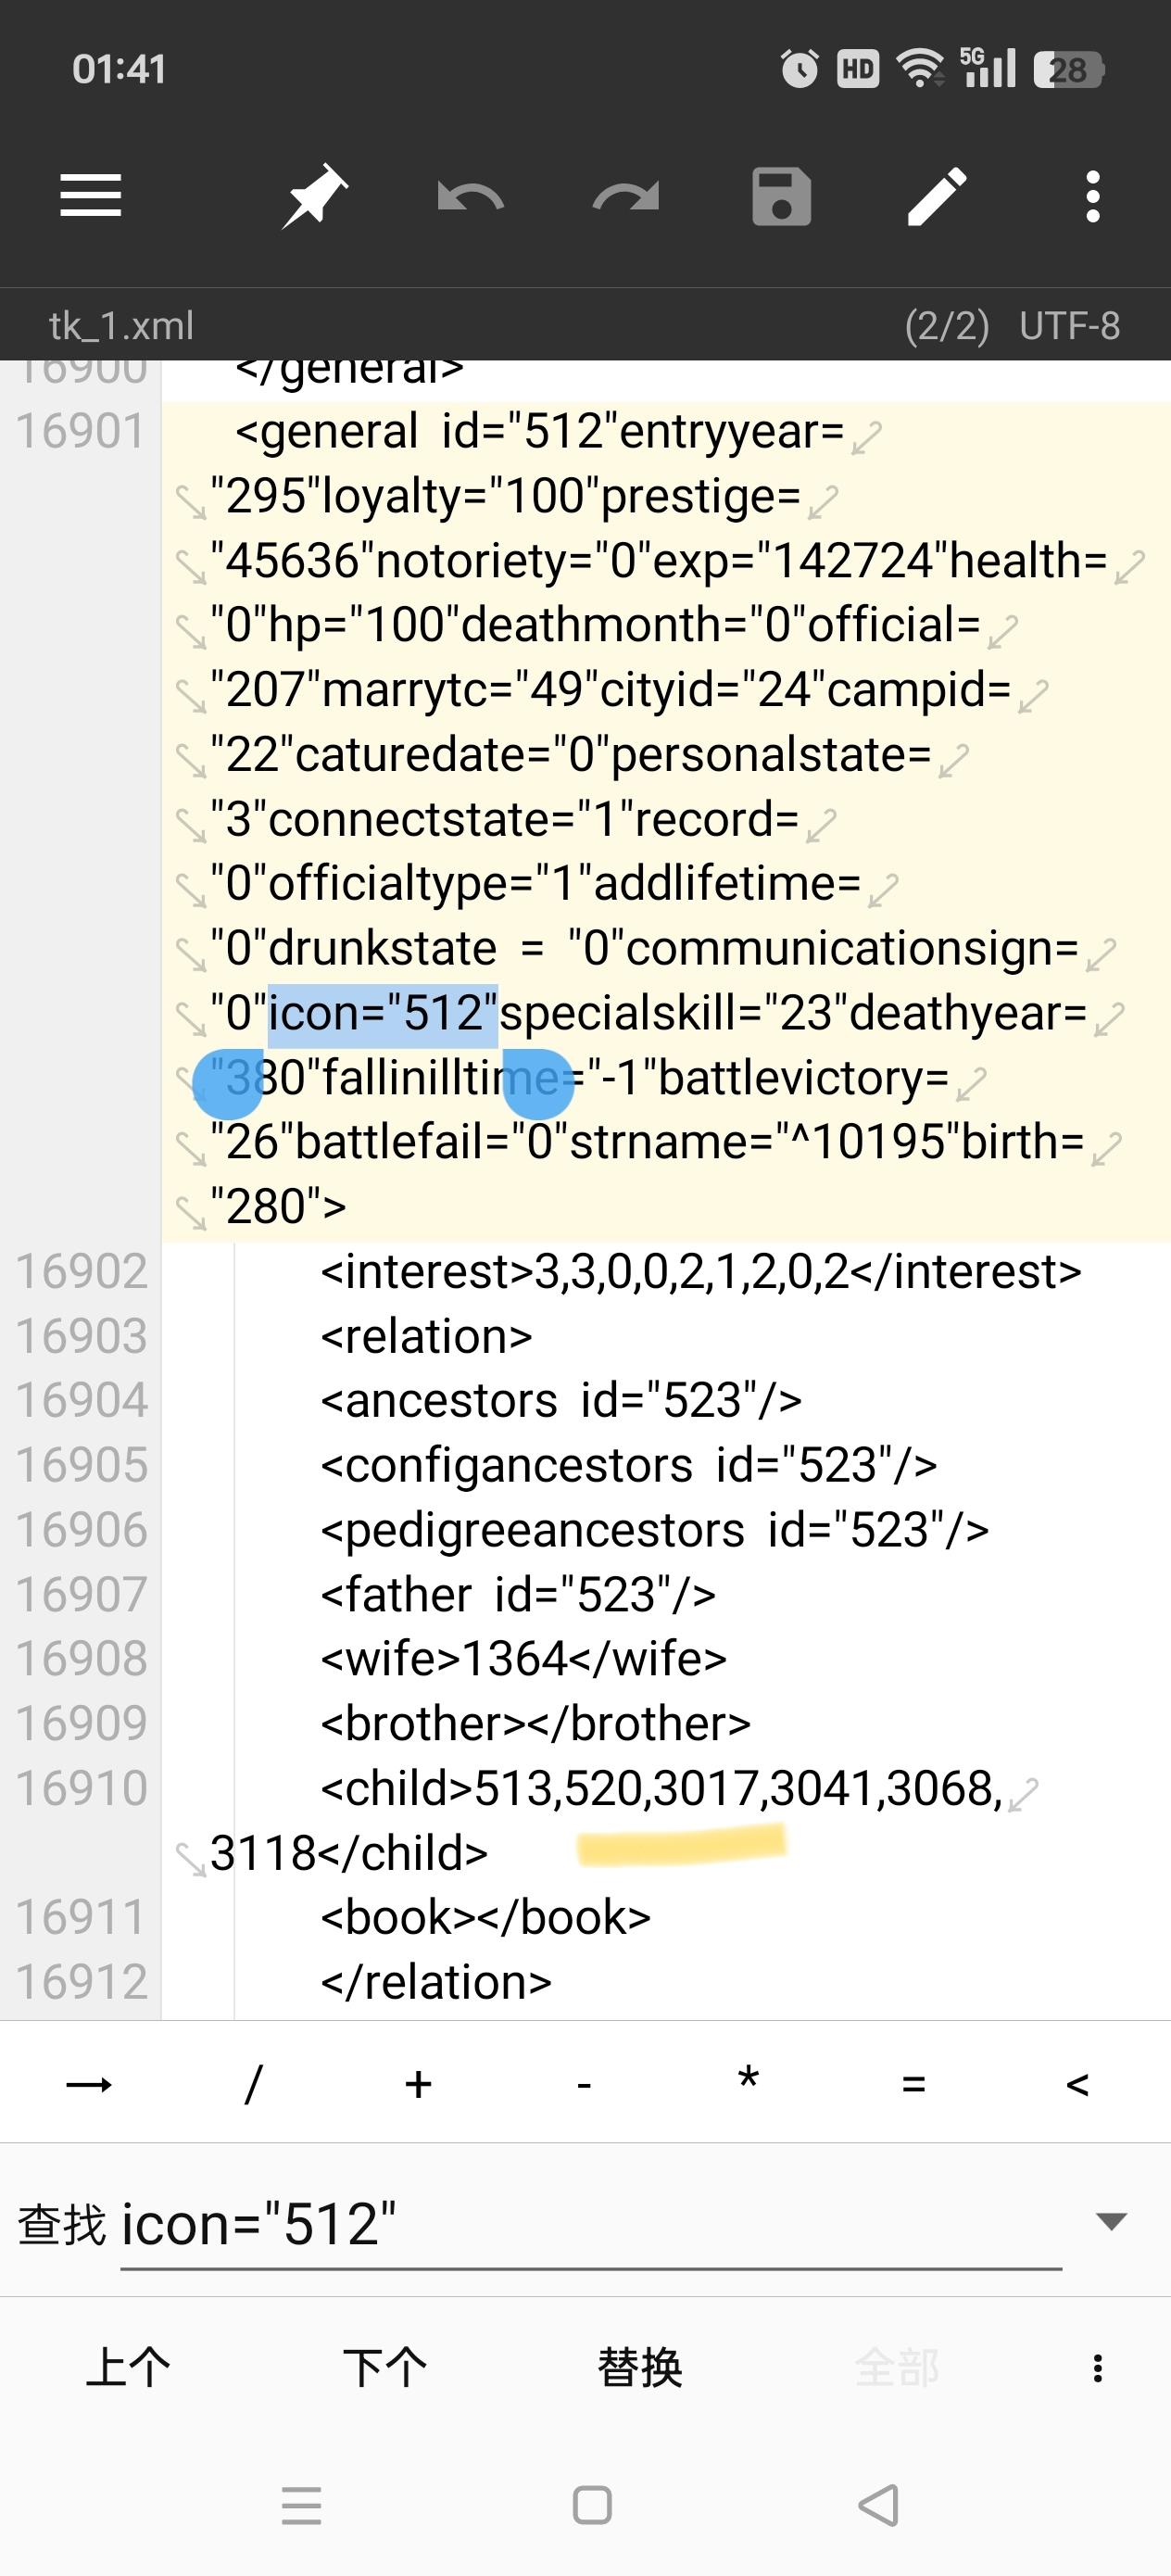Insert equals sign from symbol bar
The image size is (1171, 2576).
tap(913, 2085)
